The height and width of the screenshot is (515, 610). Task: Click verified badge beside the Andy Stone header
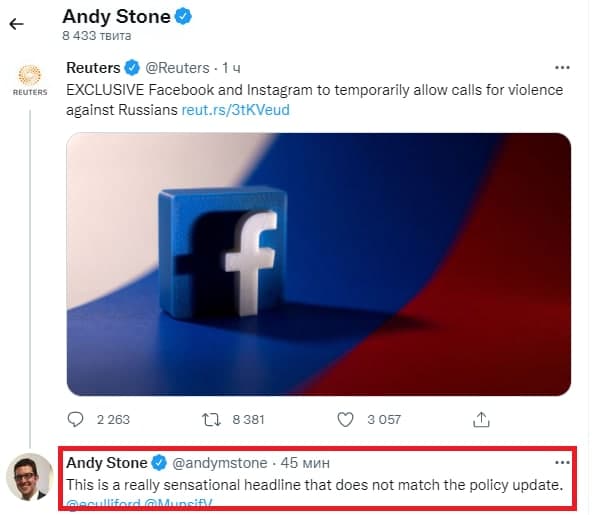point(185,17)
